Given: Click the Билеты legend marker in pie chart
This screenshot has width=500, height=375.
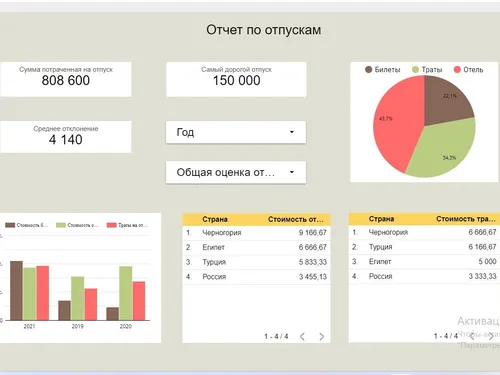Looking at the screenshot, I should pyautogui.click(x=368, y=70).
